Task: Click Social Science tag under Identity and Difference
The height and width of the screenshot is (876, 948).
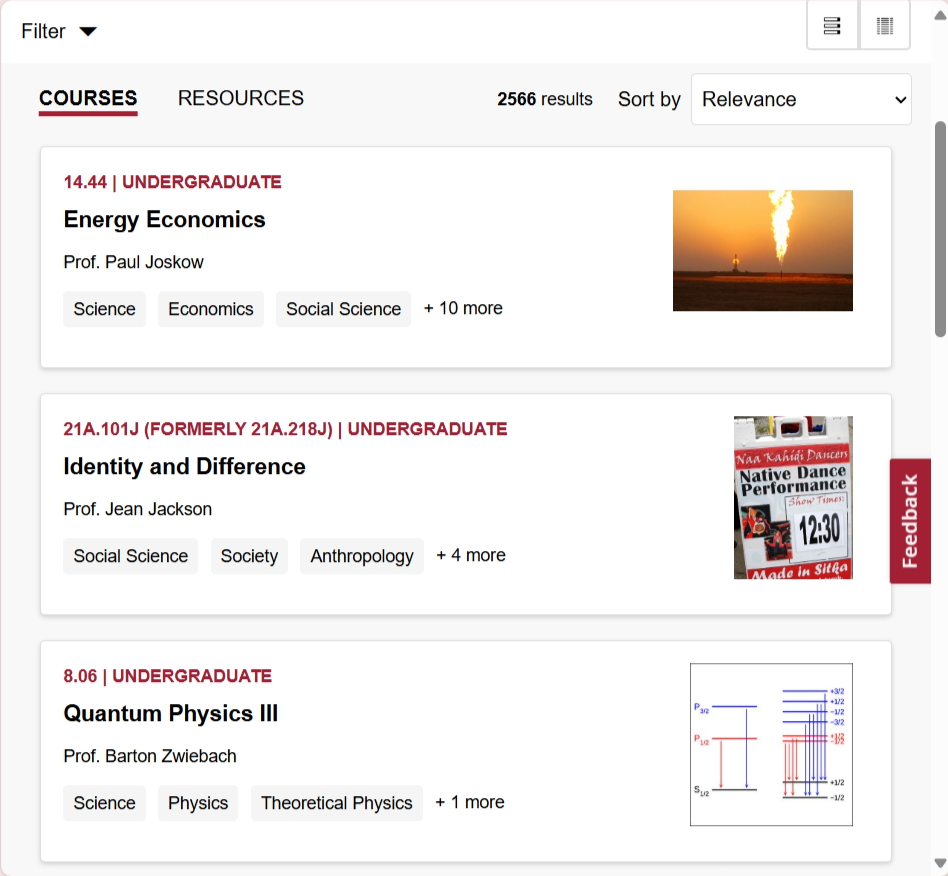Action: point(131,556)
